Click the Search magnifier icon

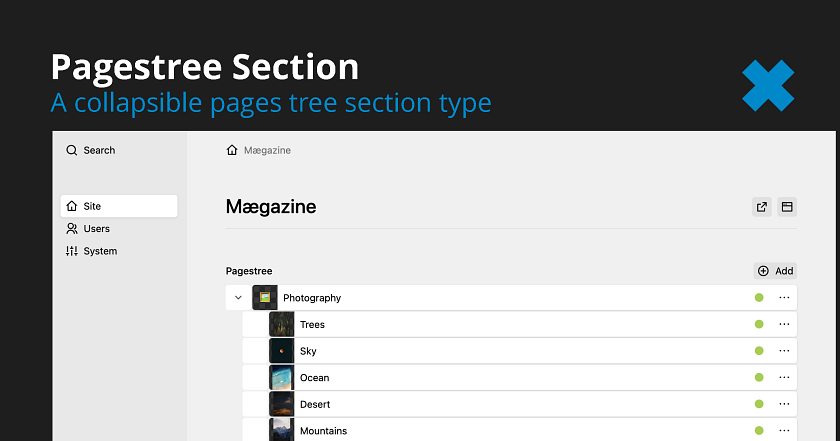click(72, 150)
